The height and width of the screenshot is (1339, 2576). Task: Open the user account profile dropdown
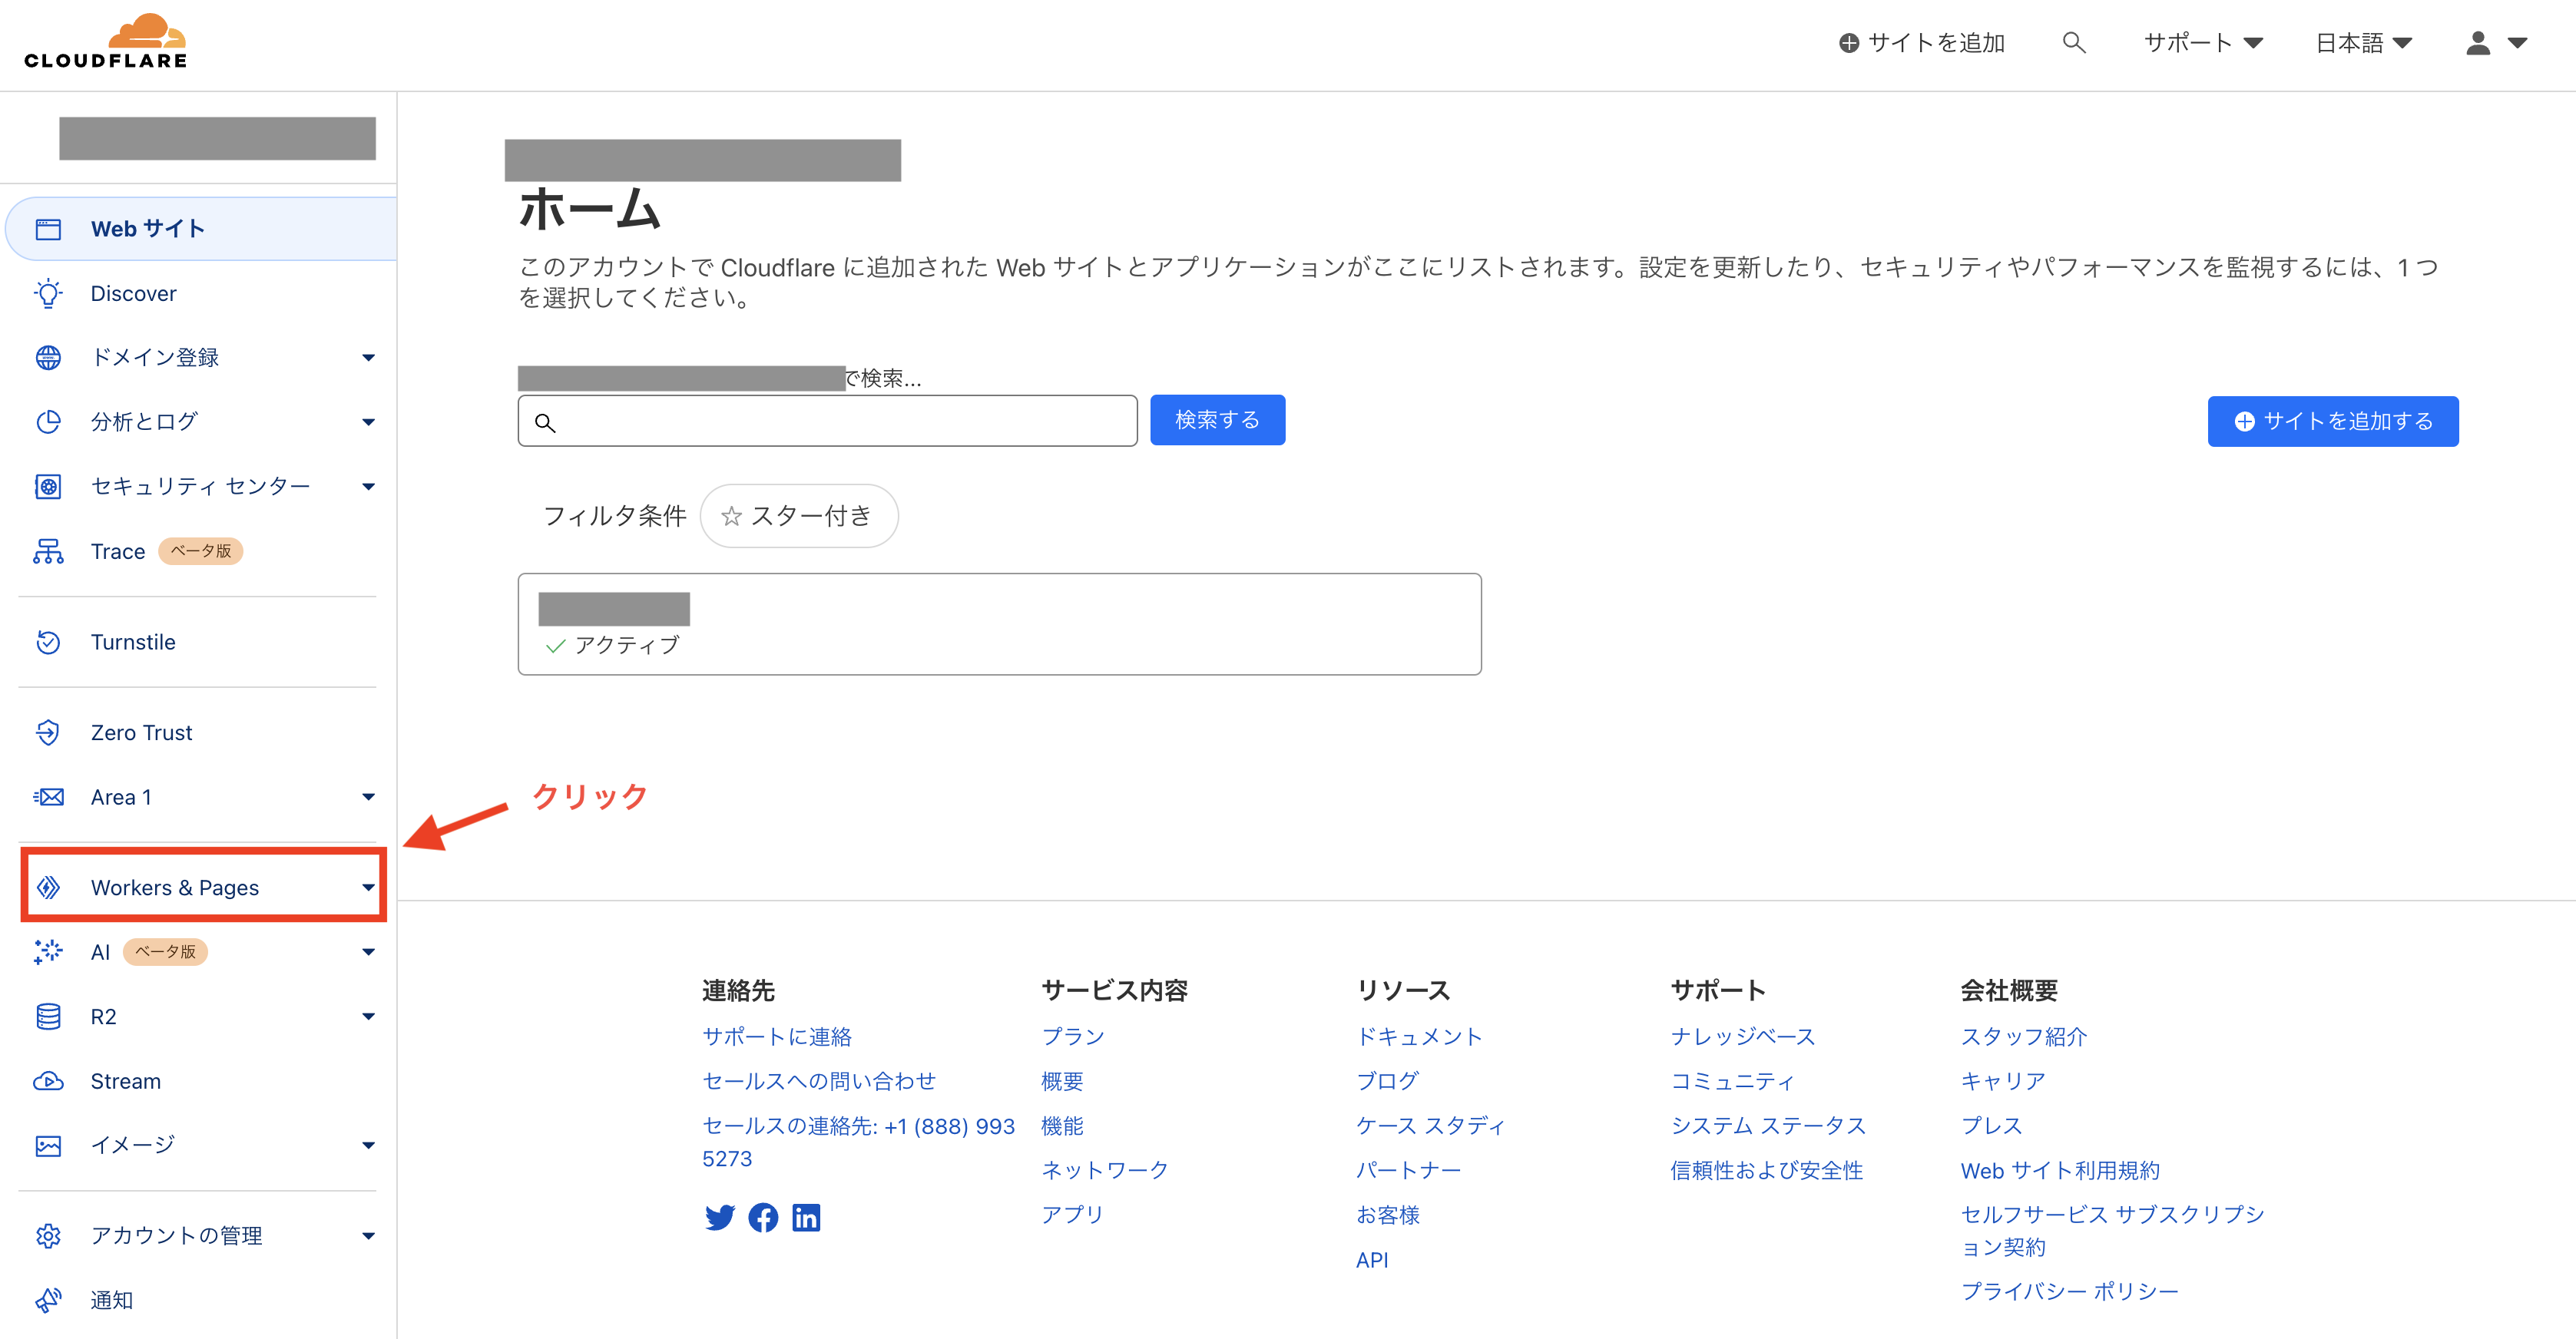pos(2496,43)
